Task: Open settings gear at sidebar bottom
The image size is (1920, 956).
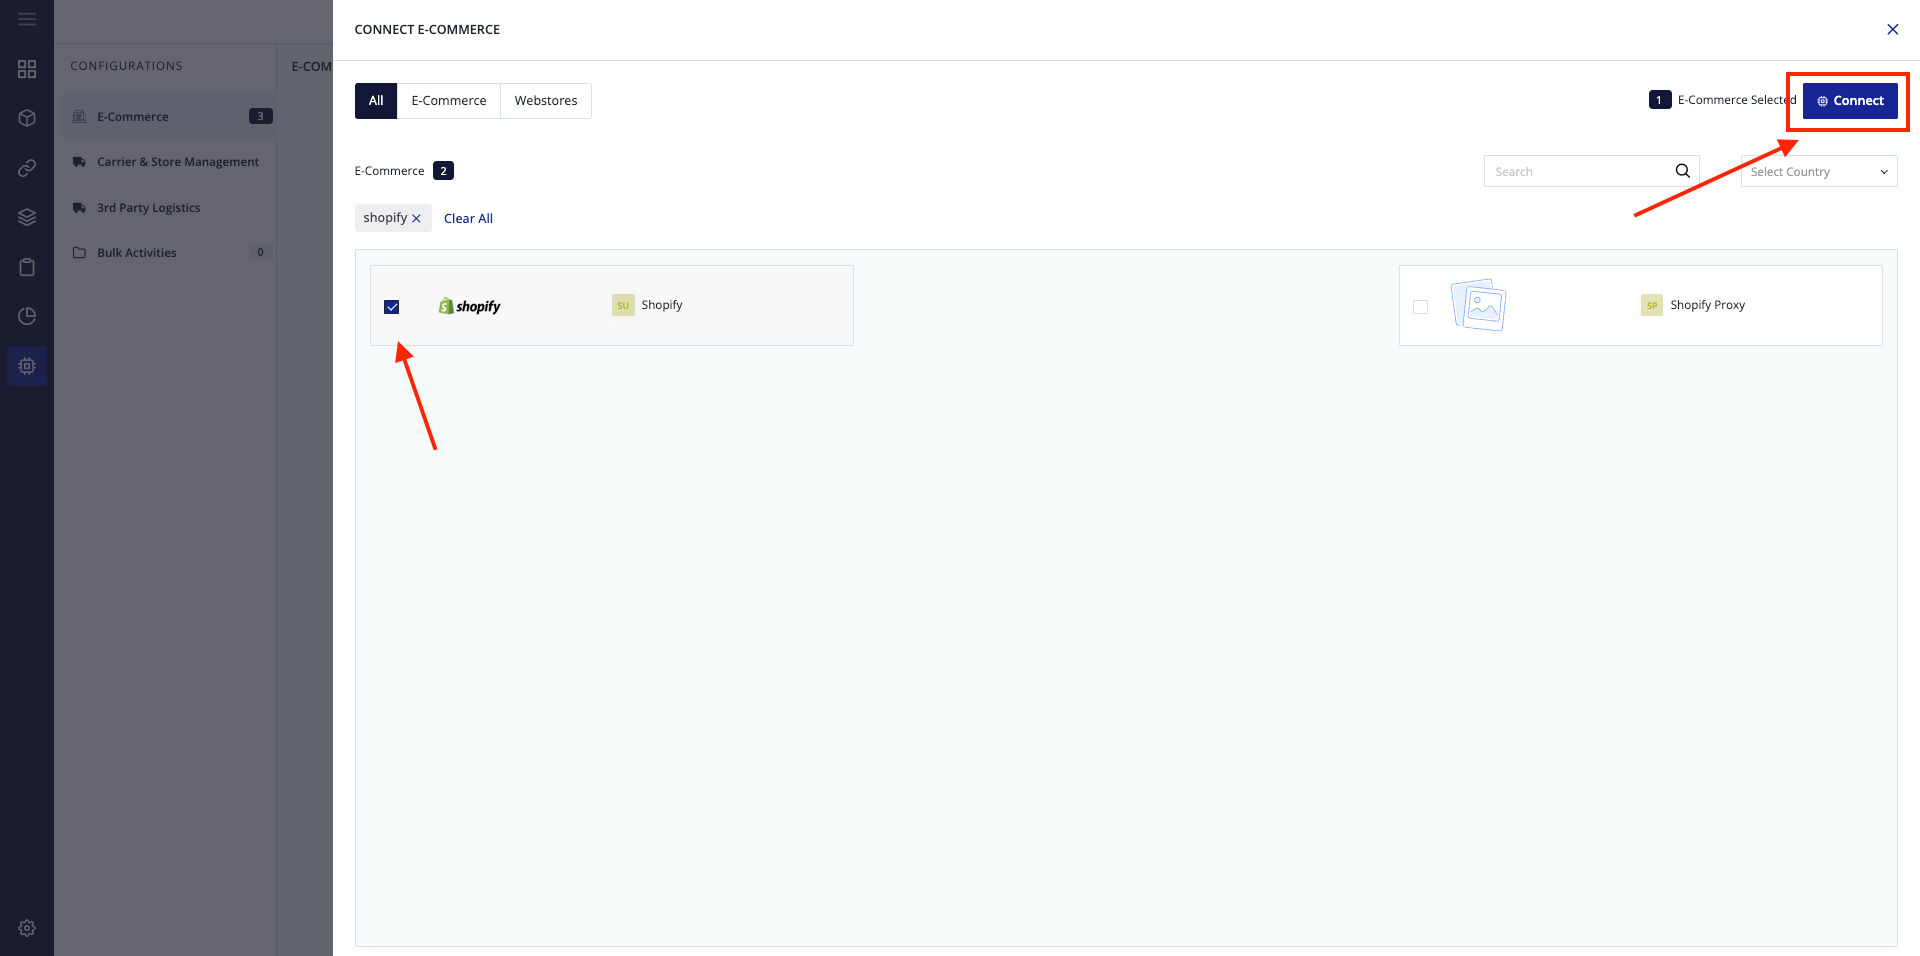Action: tap(27, 928)
